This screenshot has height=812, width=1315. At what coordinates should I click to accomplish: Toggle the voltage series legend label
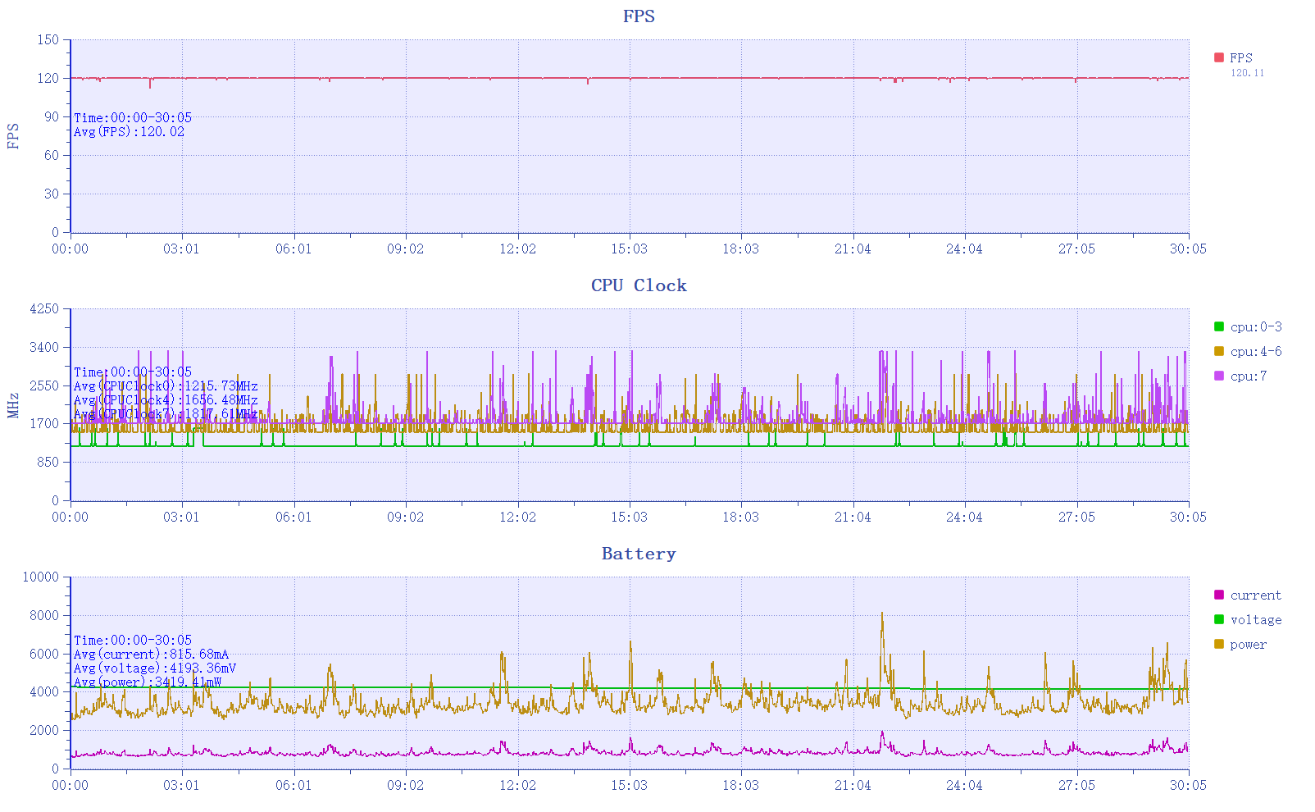point(1255,620)
